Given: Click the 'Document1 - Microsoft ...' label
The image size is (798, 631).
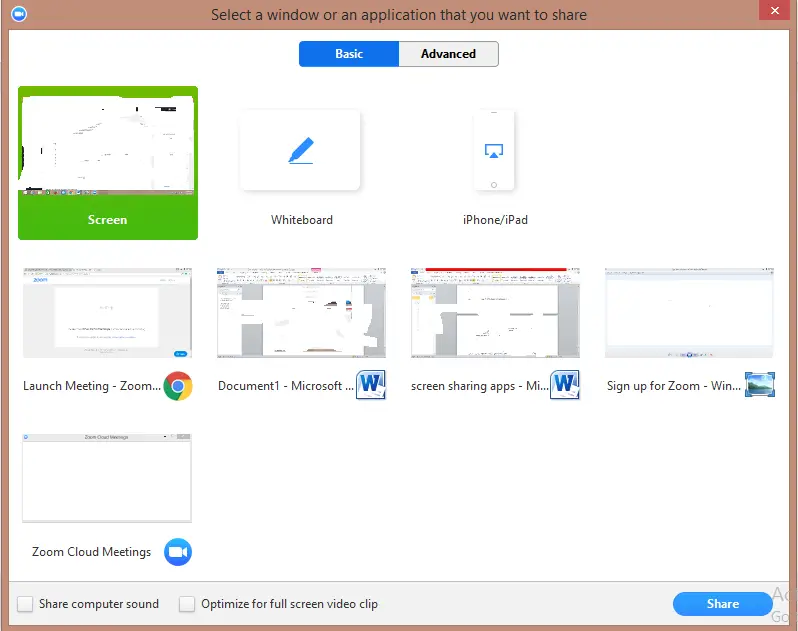Looking at the screenshot, I should tap(286, 386).
